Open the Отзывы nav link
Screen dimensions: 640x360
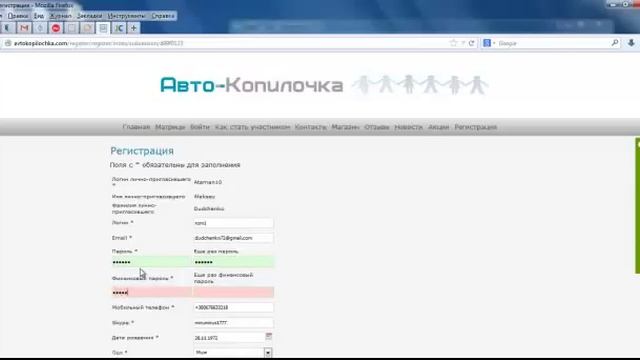(x=377, y=127)
